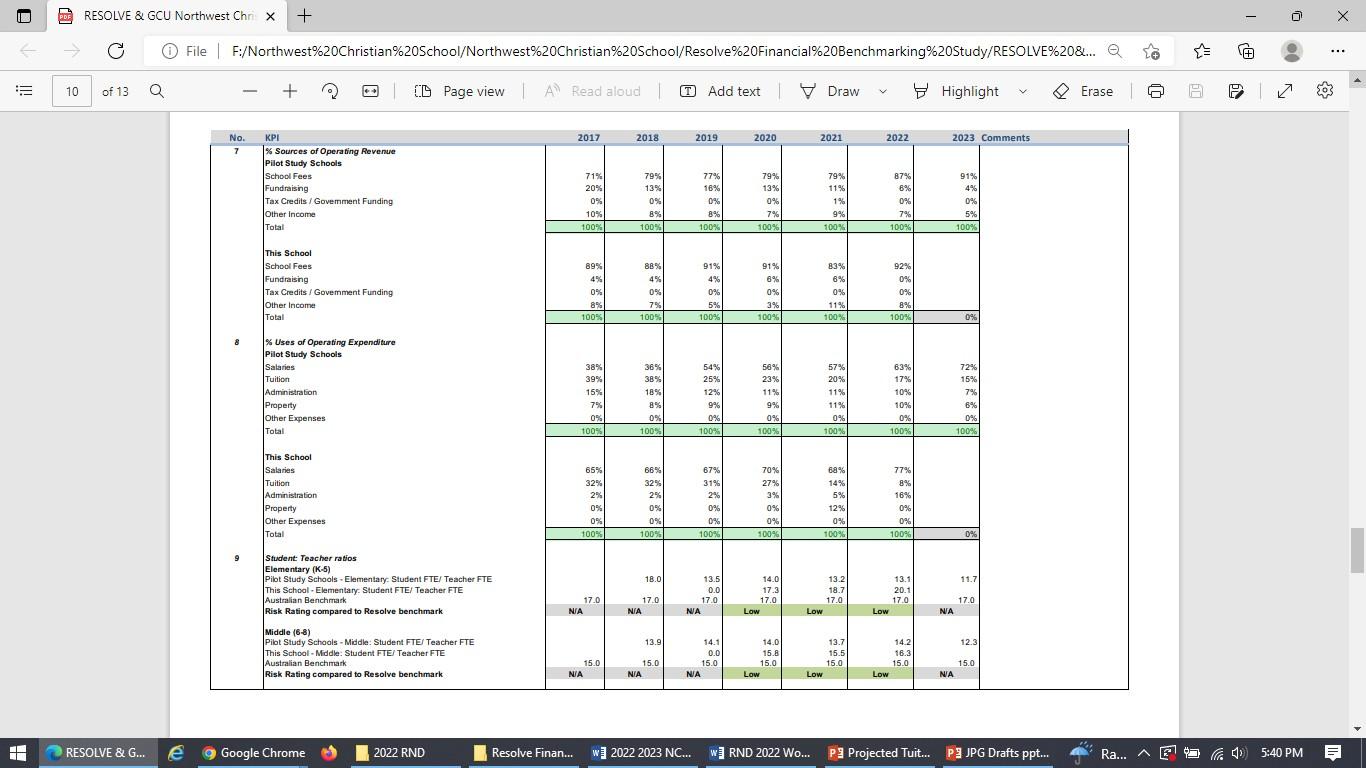Viewport: 1366px width, 768px height.
Task: Open the network status icon
Action: pyautogui.click(x=1216, y=753)
